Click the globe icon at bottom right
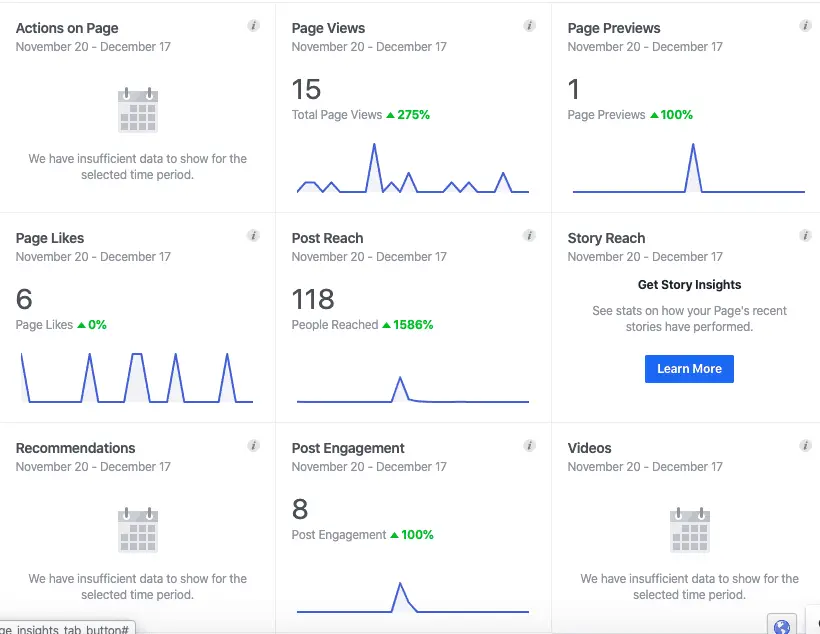The width and height of the screenshot is (820, 634). tap(782, 626)
